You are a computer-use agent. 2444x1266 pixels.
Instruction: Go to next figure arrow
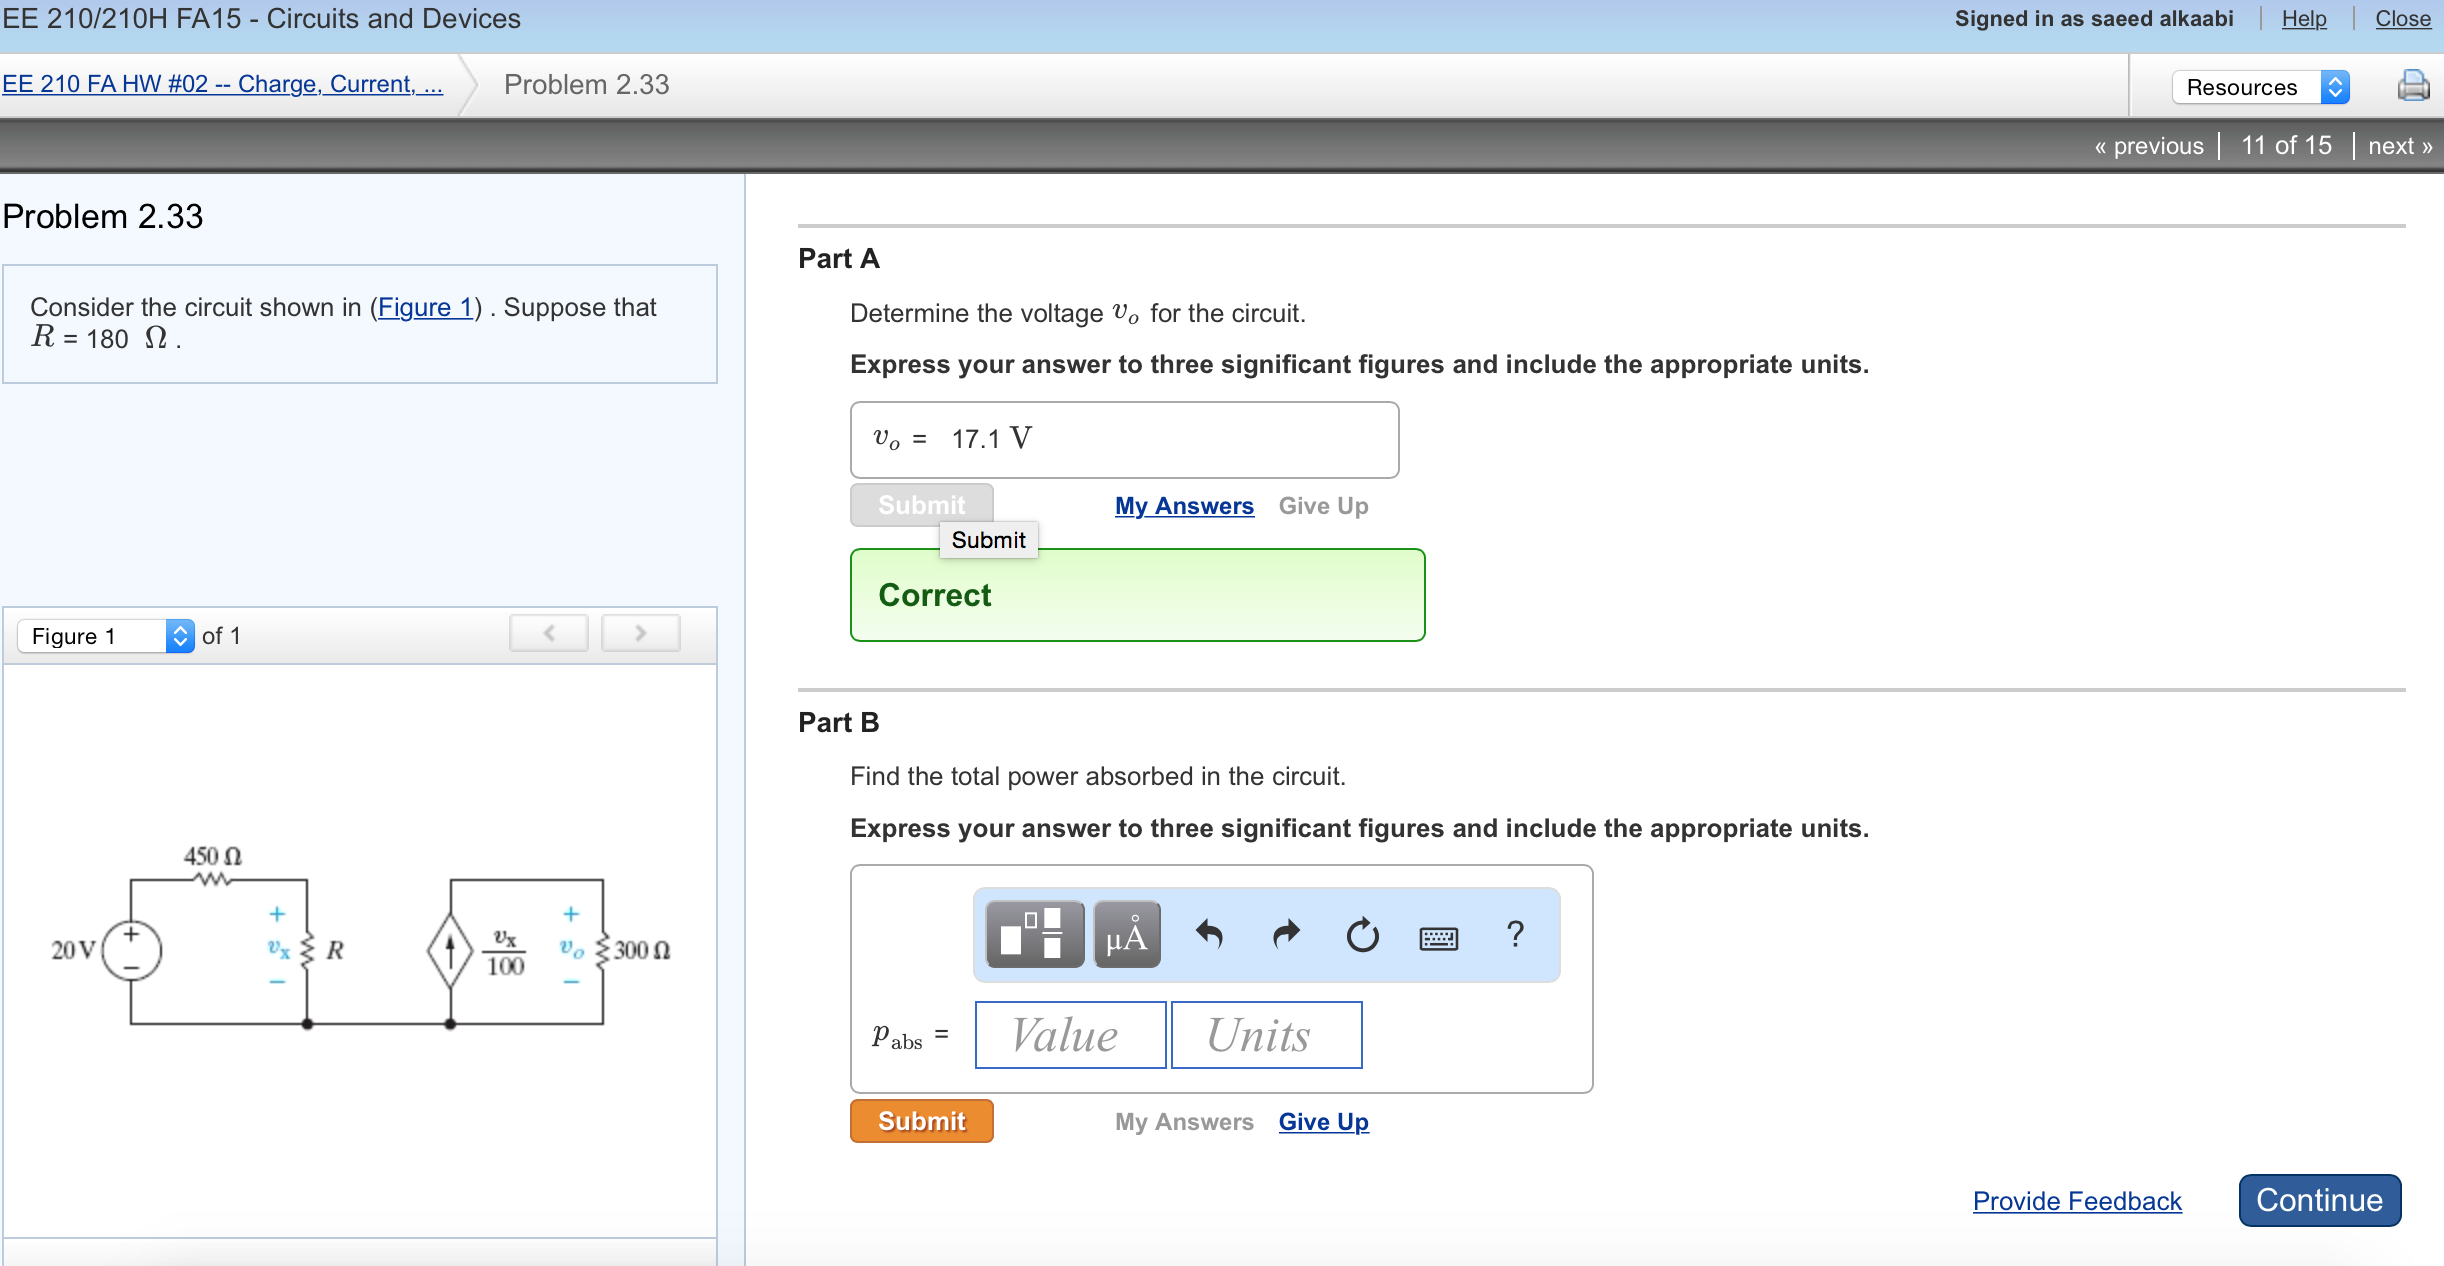pos(640,633)
